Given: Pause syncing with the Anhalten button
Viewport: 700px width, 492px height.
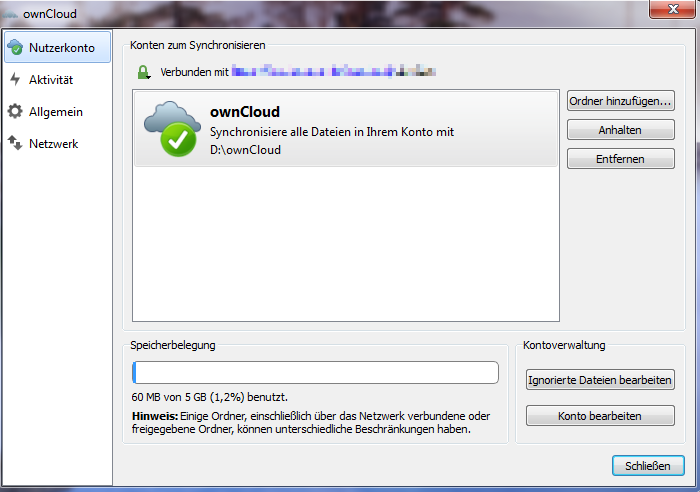Looking at the screenshot, I should click(621, 130).
